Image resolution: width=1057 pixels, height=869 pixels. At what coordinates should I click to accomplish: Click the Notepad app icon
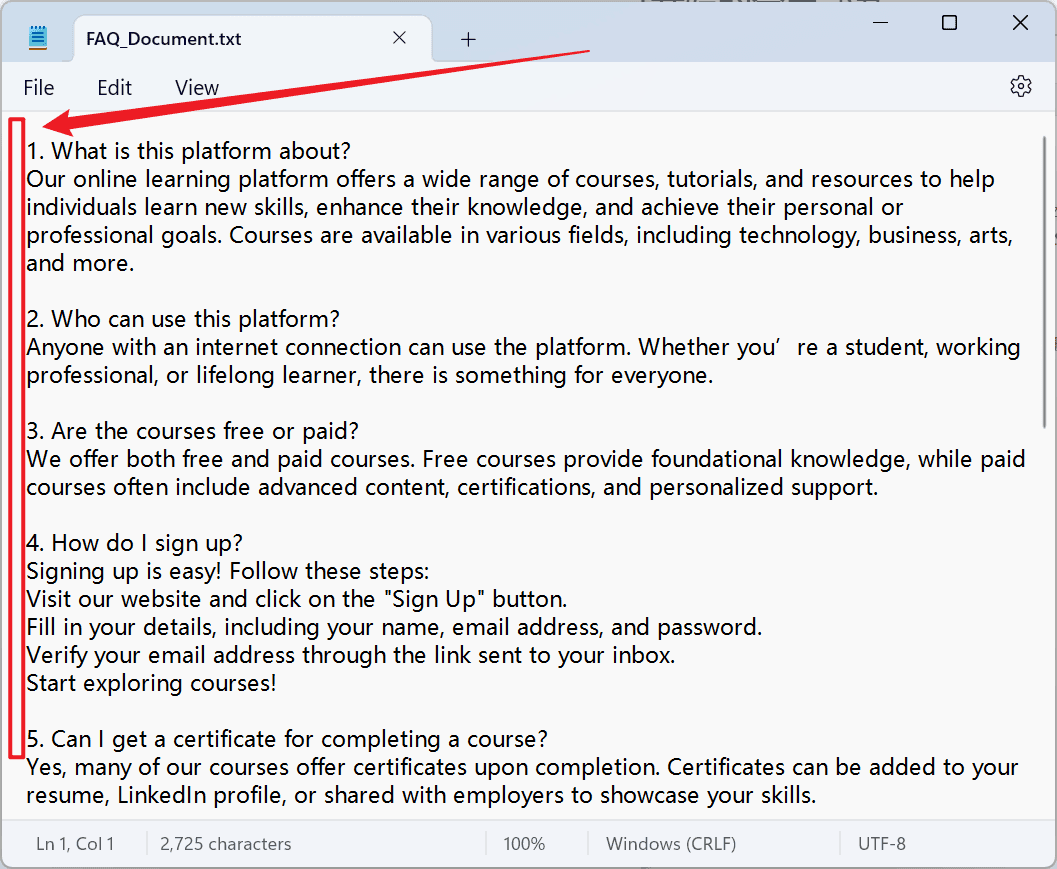tap(38, 38)
